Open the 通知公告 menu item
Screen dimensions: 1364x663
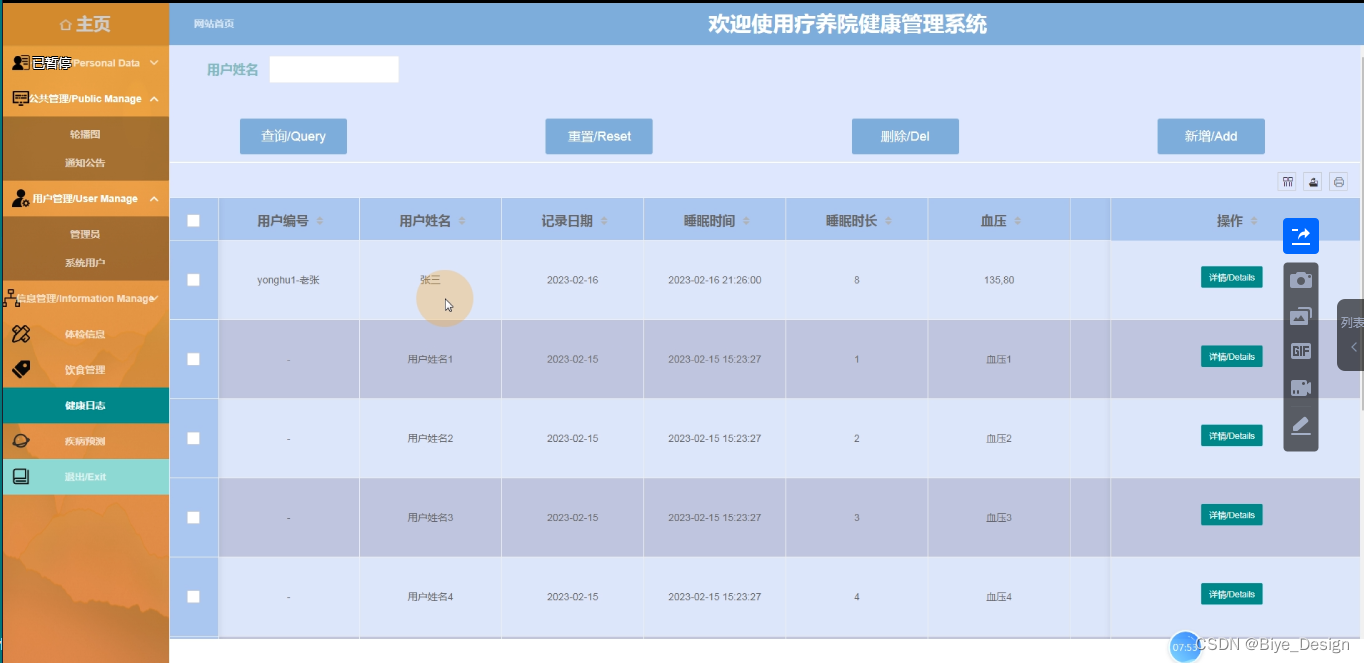(85, 163)
